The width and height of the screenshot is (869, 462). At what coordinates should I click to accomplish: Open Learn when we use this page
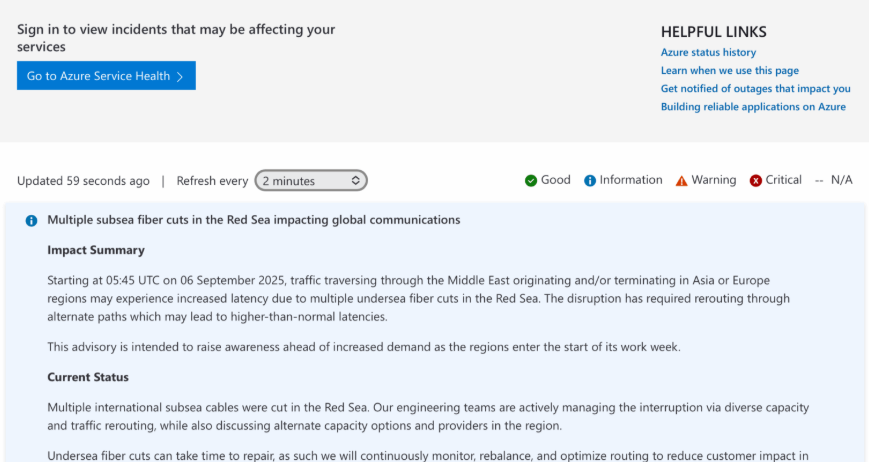(730, 70)
